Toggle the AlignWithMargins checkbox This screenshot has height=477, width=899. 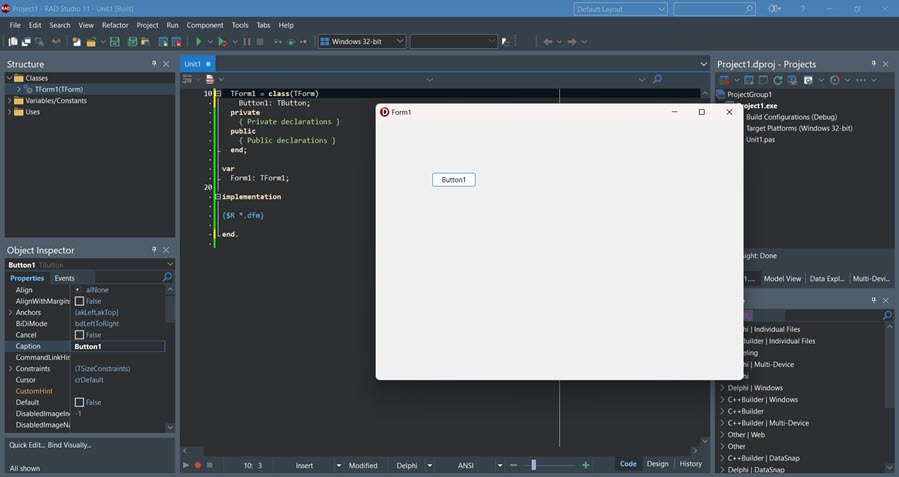(79, 301)
